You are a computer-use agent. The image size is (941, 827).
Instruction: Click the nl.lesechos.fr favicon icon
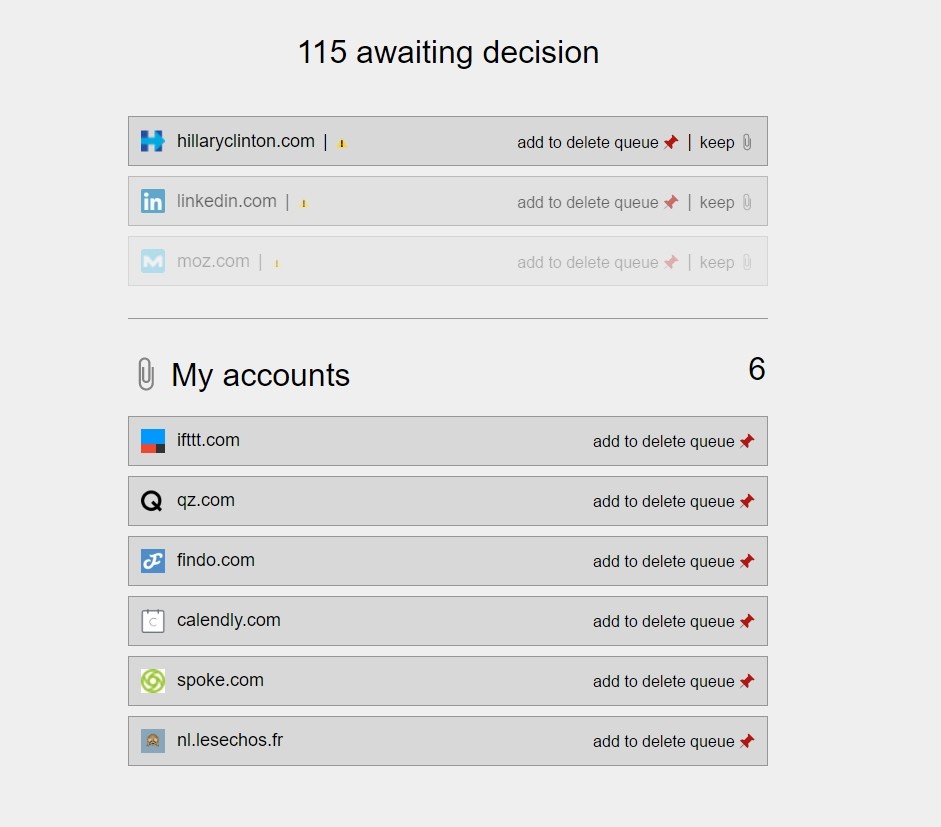152,741
